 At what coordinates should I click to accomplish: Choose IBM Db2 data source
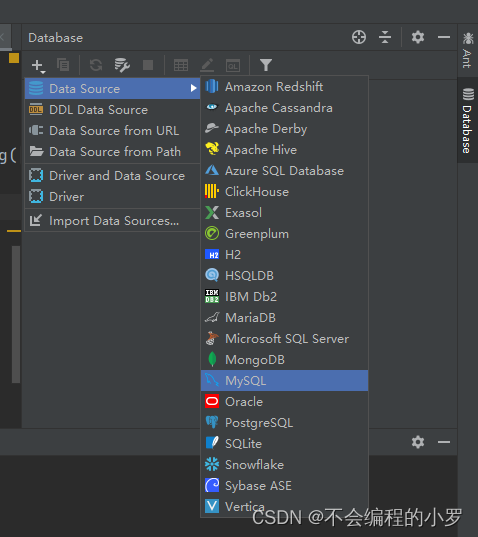click(285, 297)
